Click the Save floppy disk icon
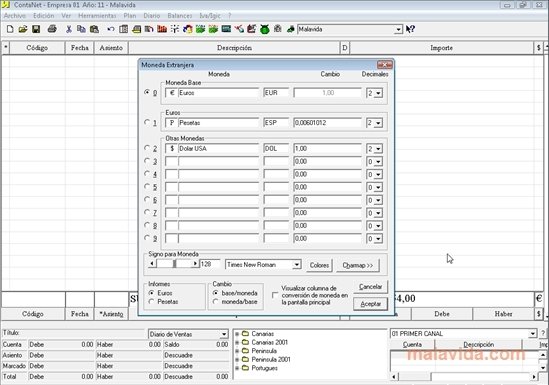Image resolution: width=549 pixels, height=385 pixels. [36, 29]
